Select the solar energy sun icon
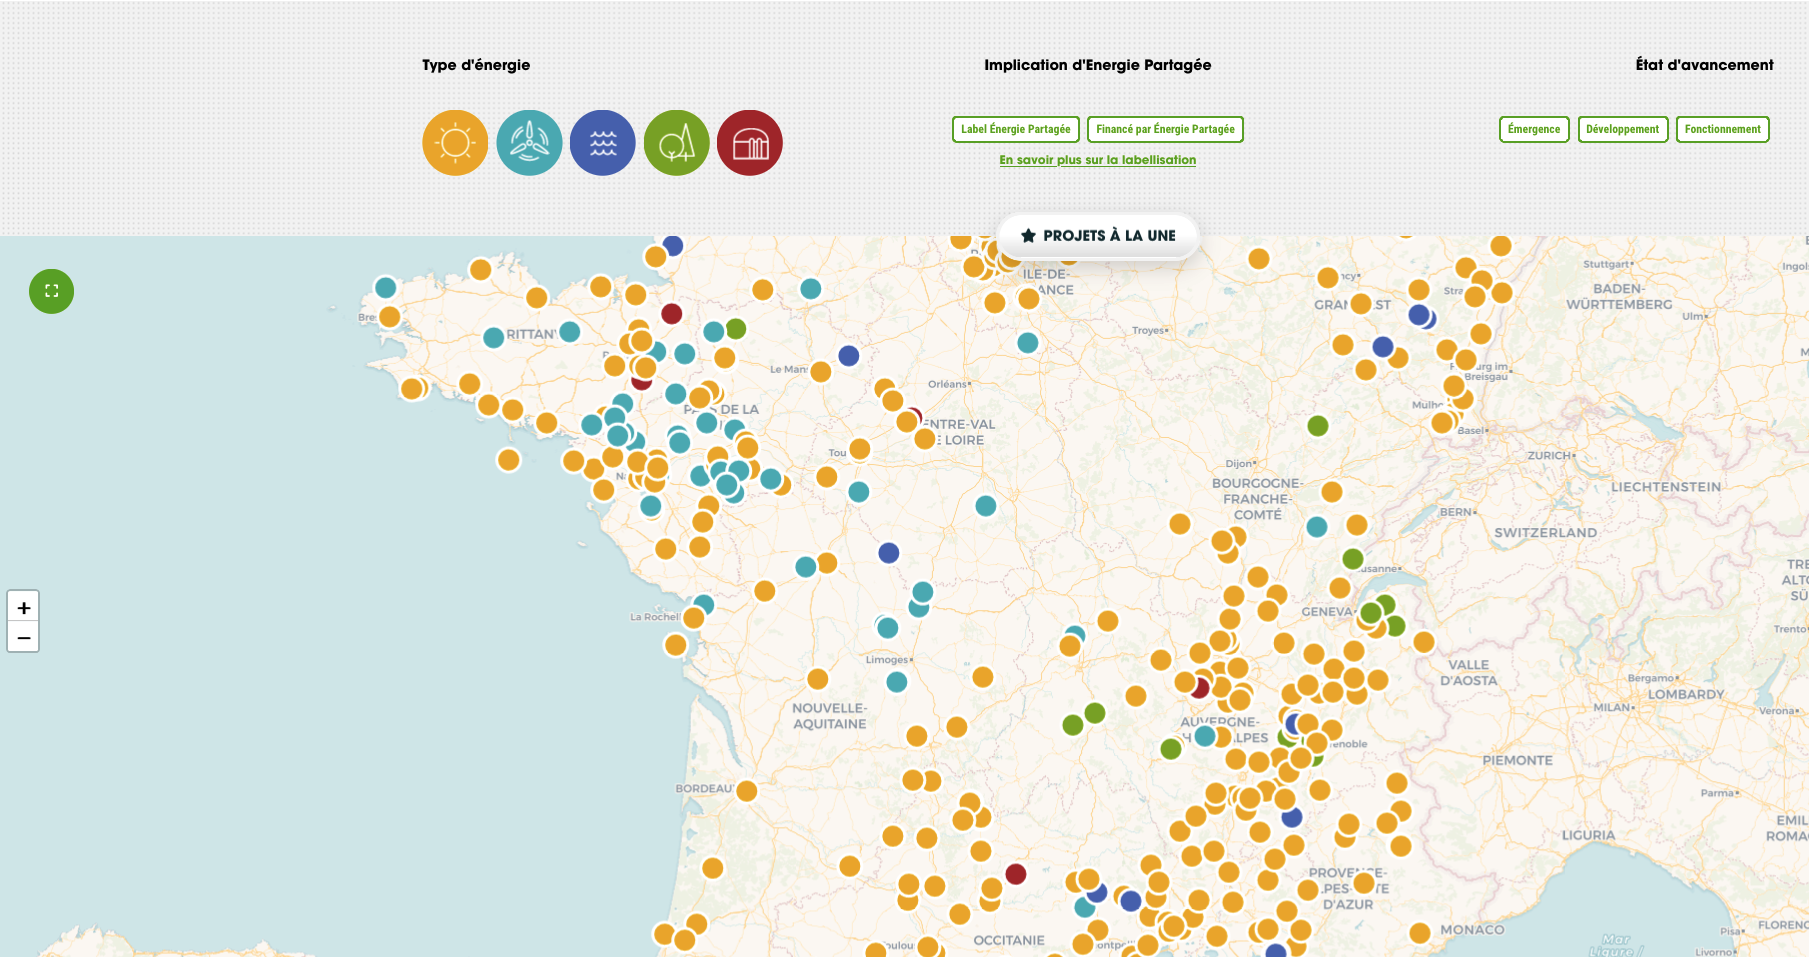This screenshot has width=1809, height=957. (455, 143)
